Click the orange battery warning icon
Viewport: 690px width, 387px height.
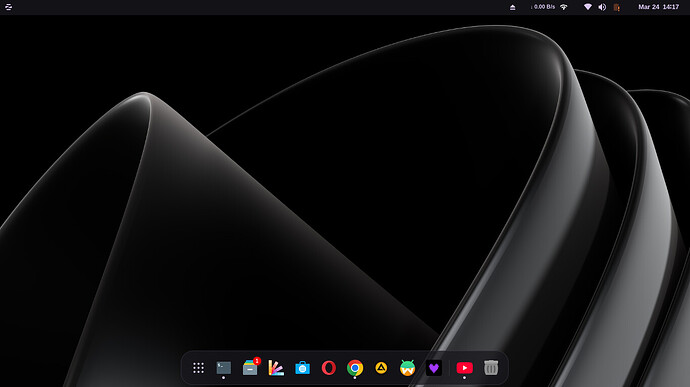pos(617,7)
